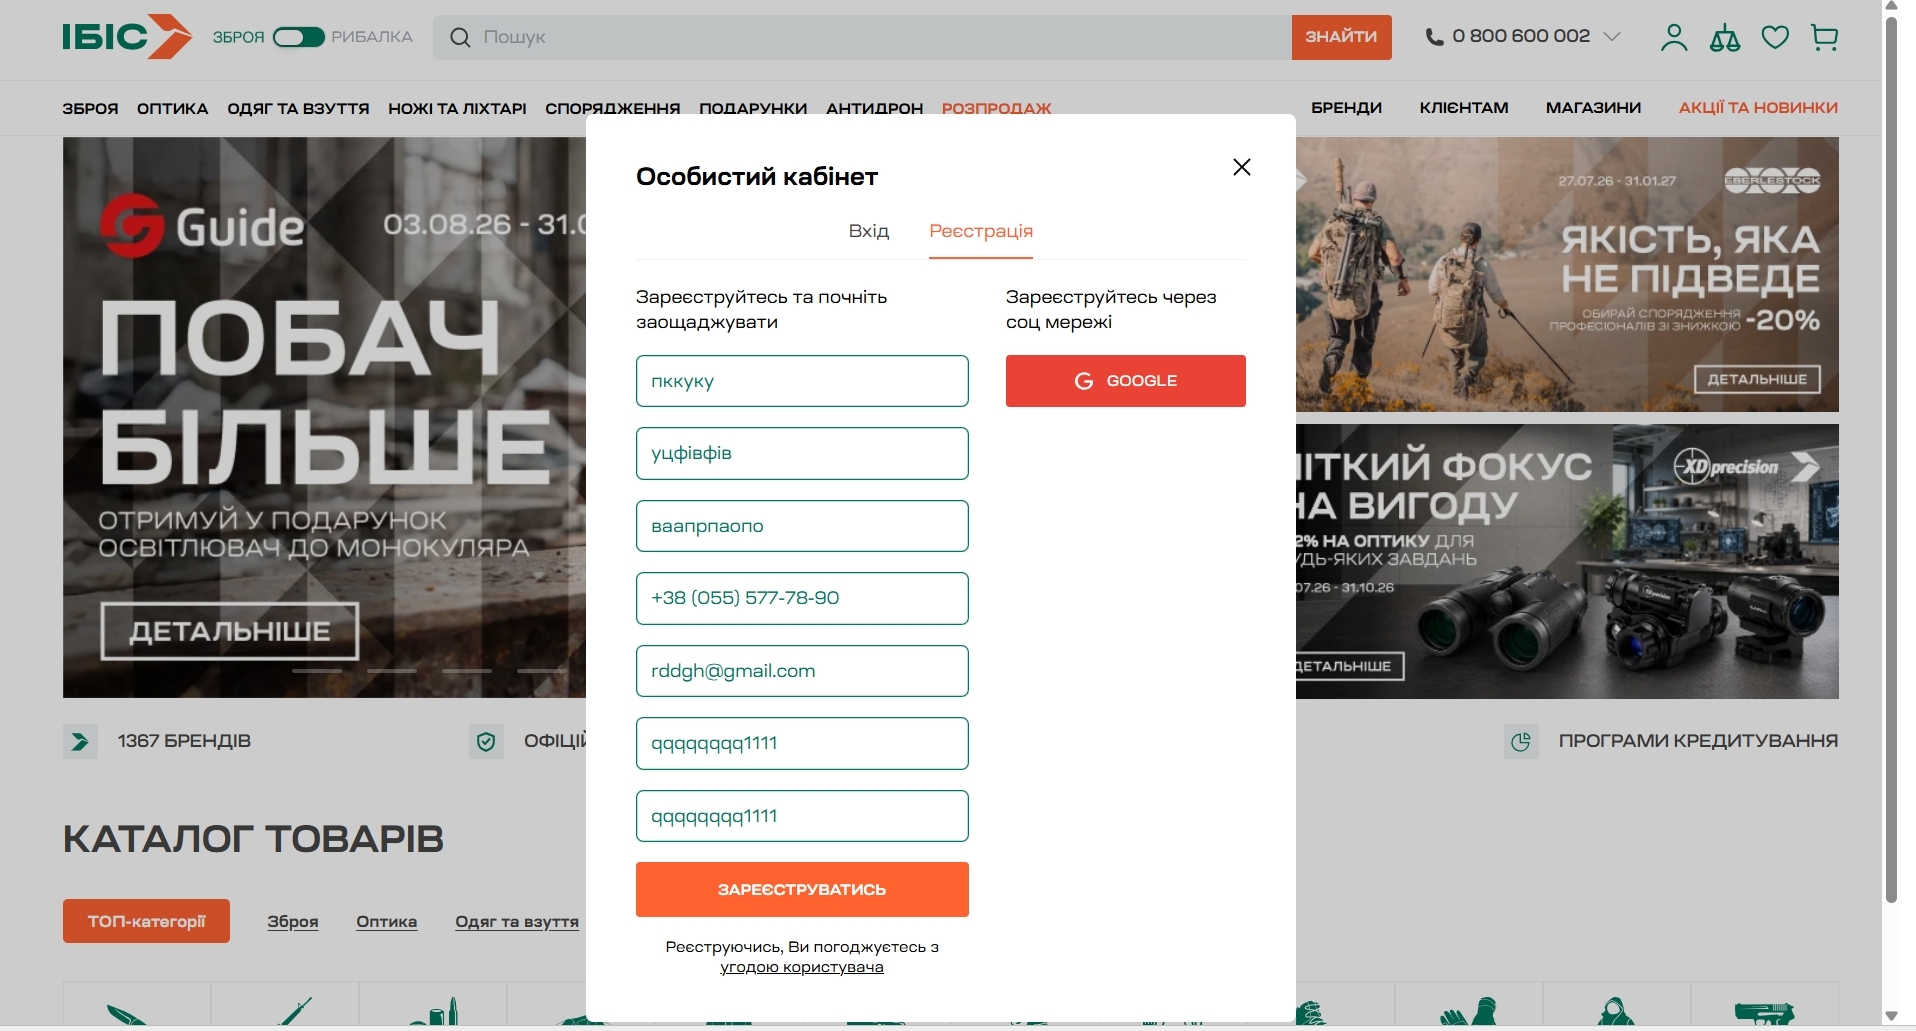
Task: Expand the phone number dropdown chevron
Action: tap(1612, 37)
